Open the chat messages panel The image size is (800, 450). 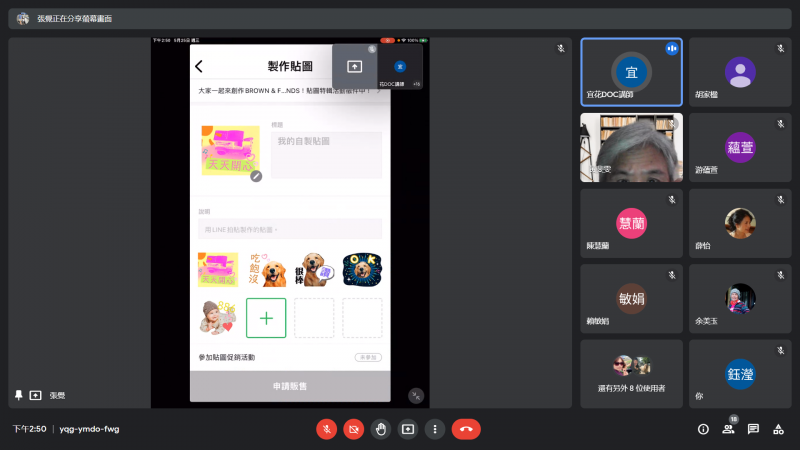pos(753,429)
